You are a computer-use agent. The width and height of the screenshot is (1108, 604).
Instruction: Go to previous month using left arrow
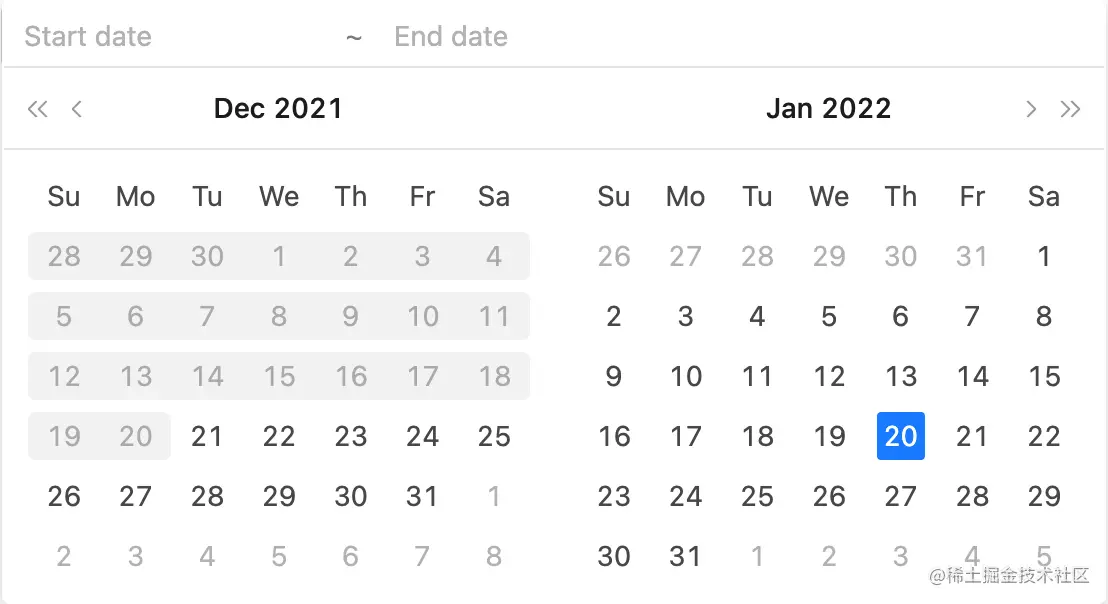76,109
